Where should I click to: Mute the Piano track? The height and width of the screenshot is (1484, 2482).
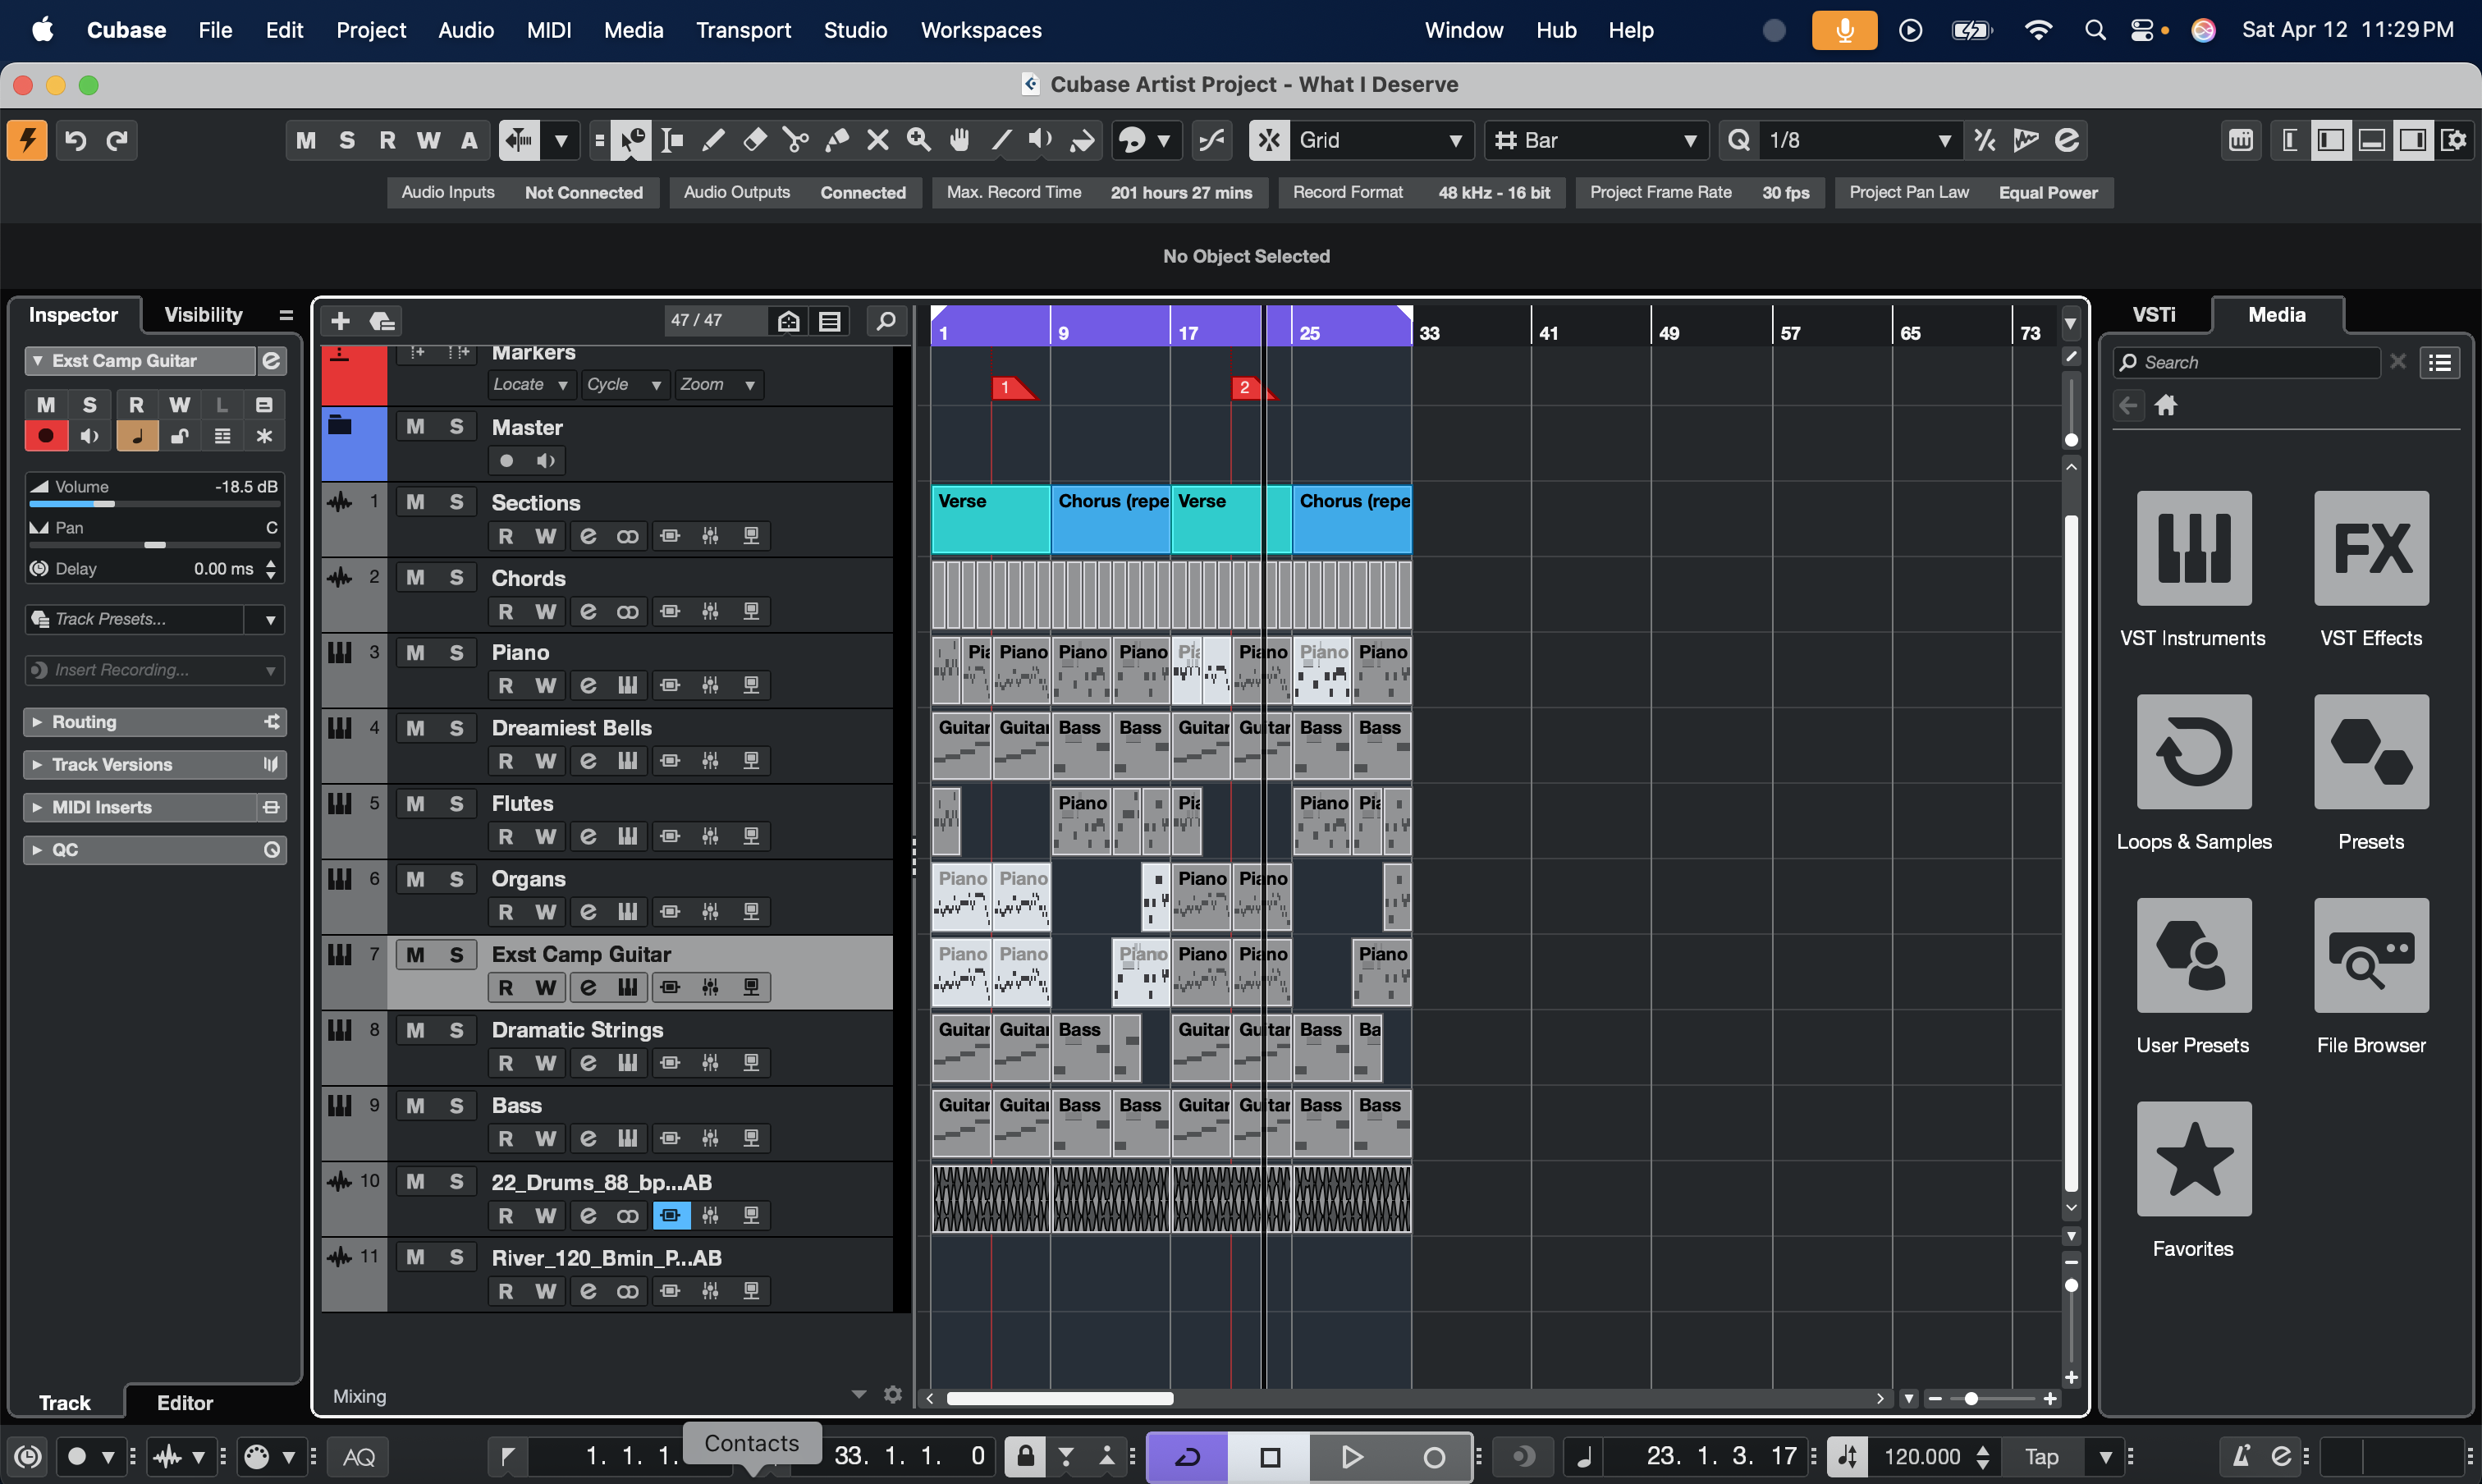click(x=415, y=653)
